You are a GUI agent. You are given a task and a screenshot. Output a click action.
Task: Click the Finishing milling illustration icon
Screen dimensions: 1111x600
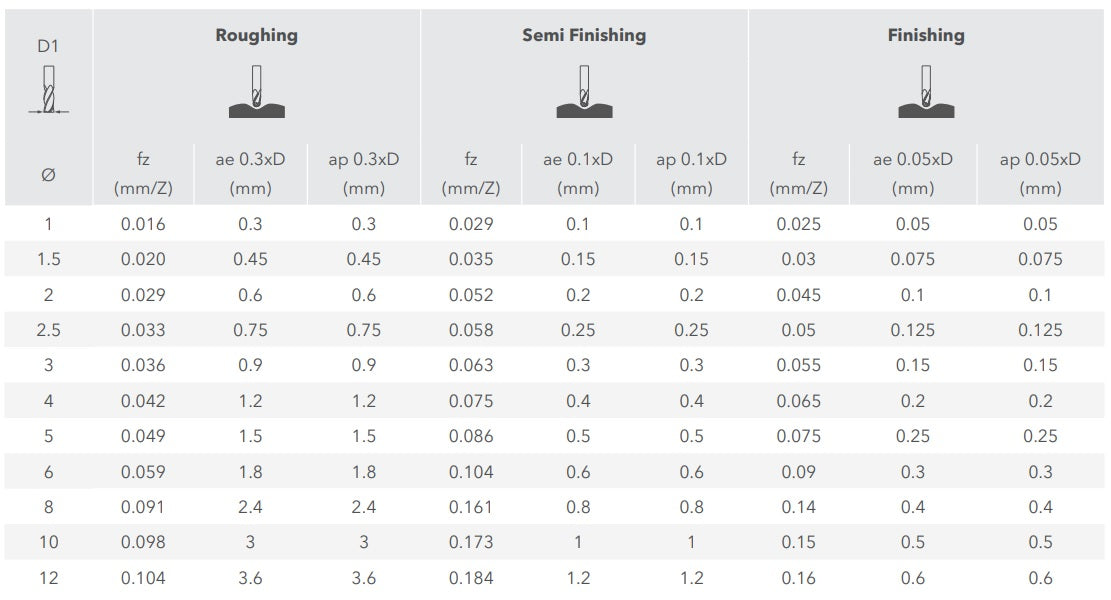point(926,92)
